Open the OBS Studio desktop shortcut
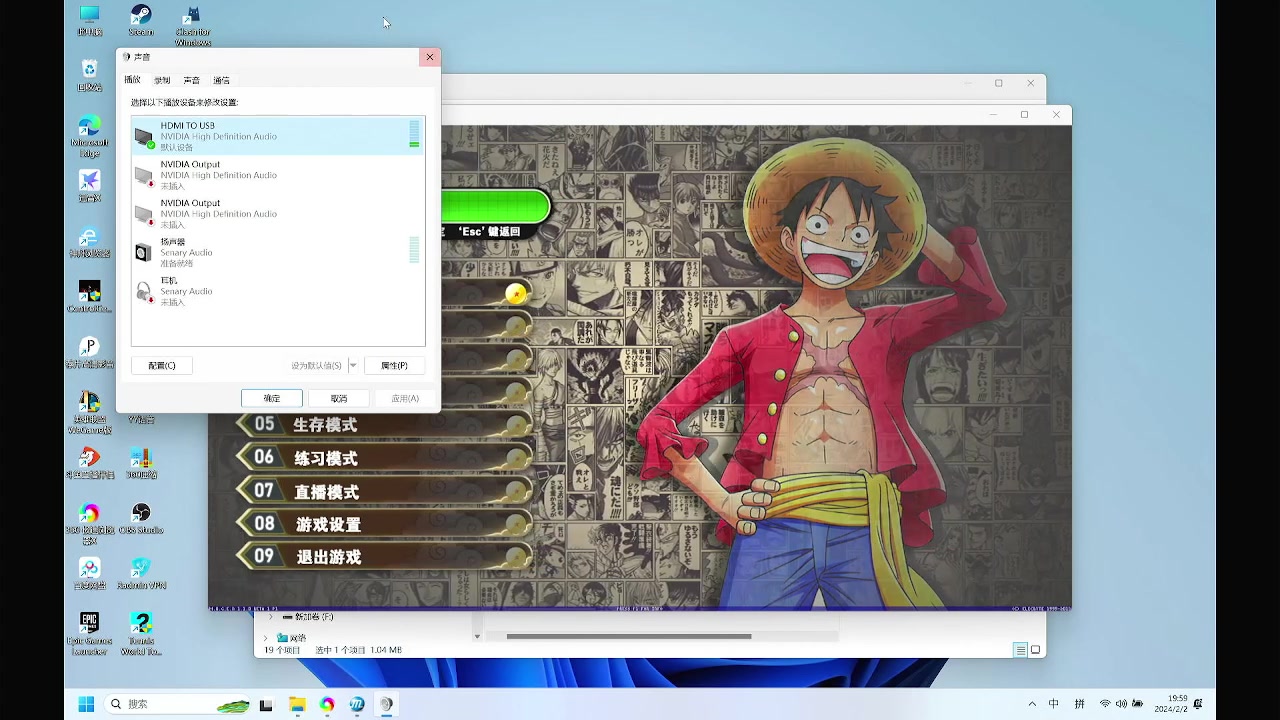 pos(141,518)
